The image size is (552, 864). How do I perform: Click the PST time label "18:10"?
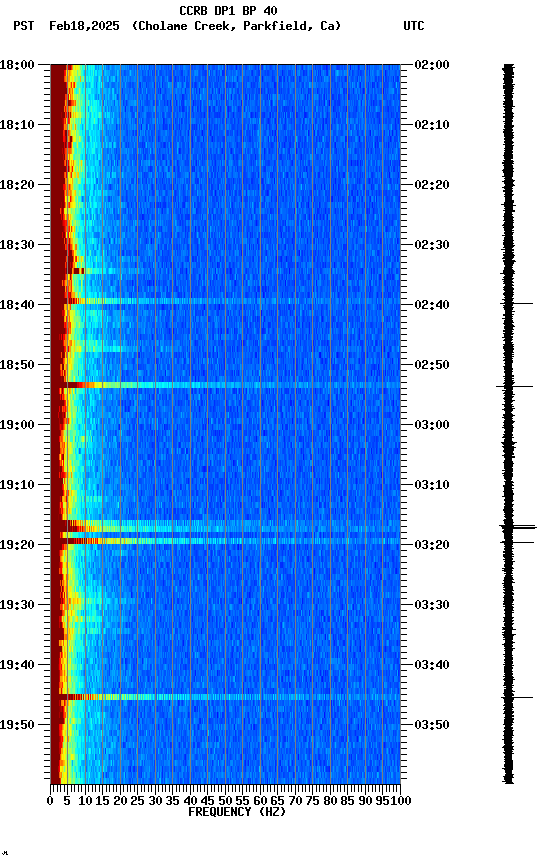pos(17,125)
